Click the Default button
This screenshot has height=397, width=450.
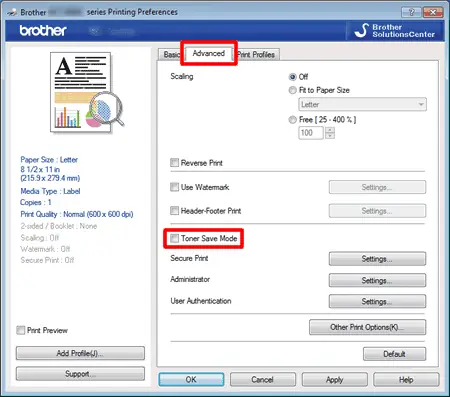(394, 354)
